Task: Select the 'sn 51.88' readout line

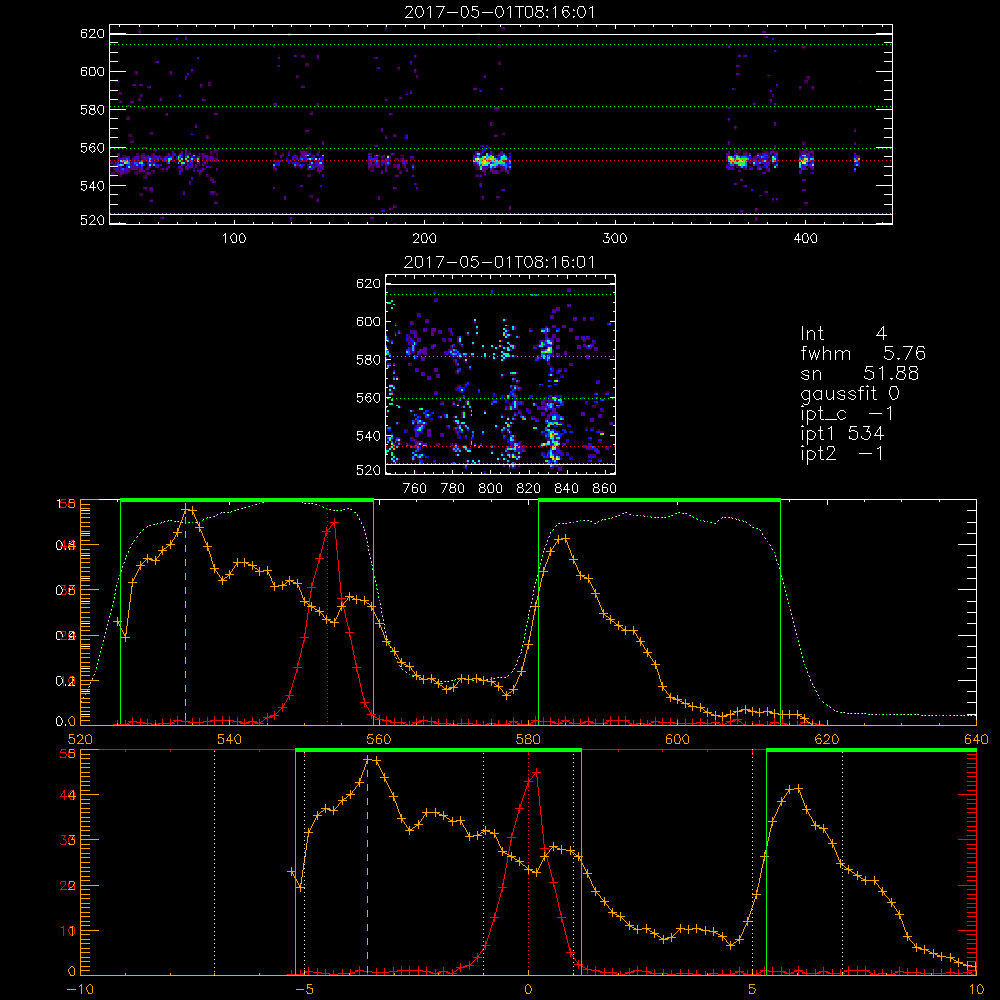Action: point(859,373)
